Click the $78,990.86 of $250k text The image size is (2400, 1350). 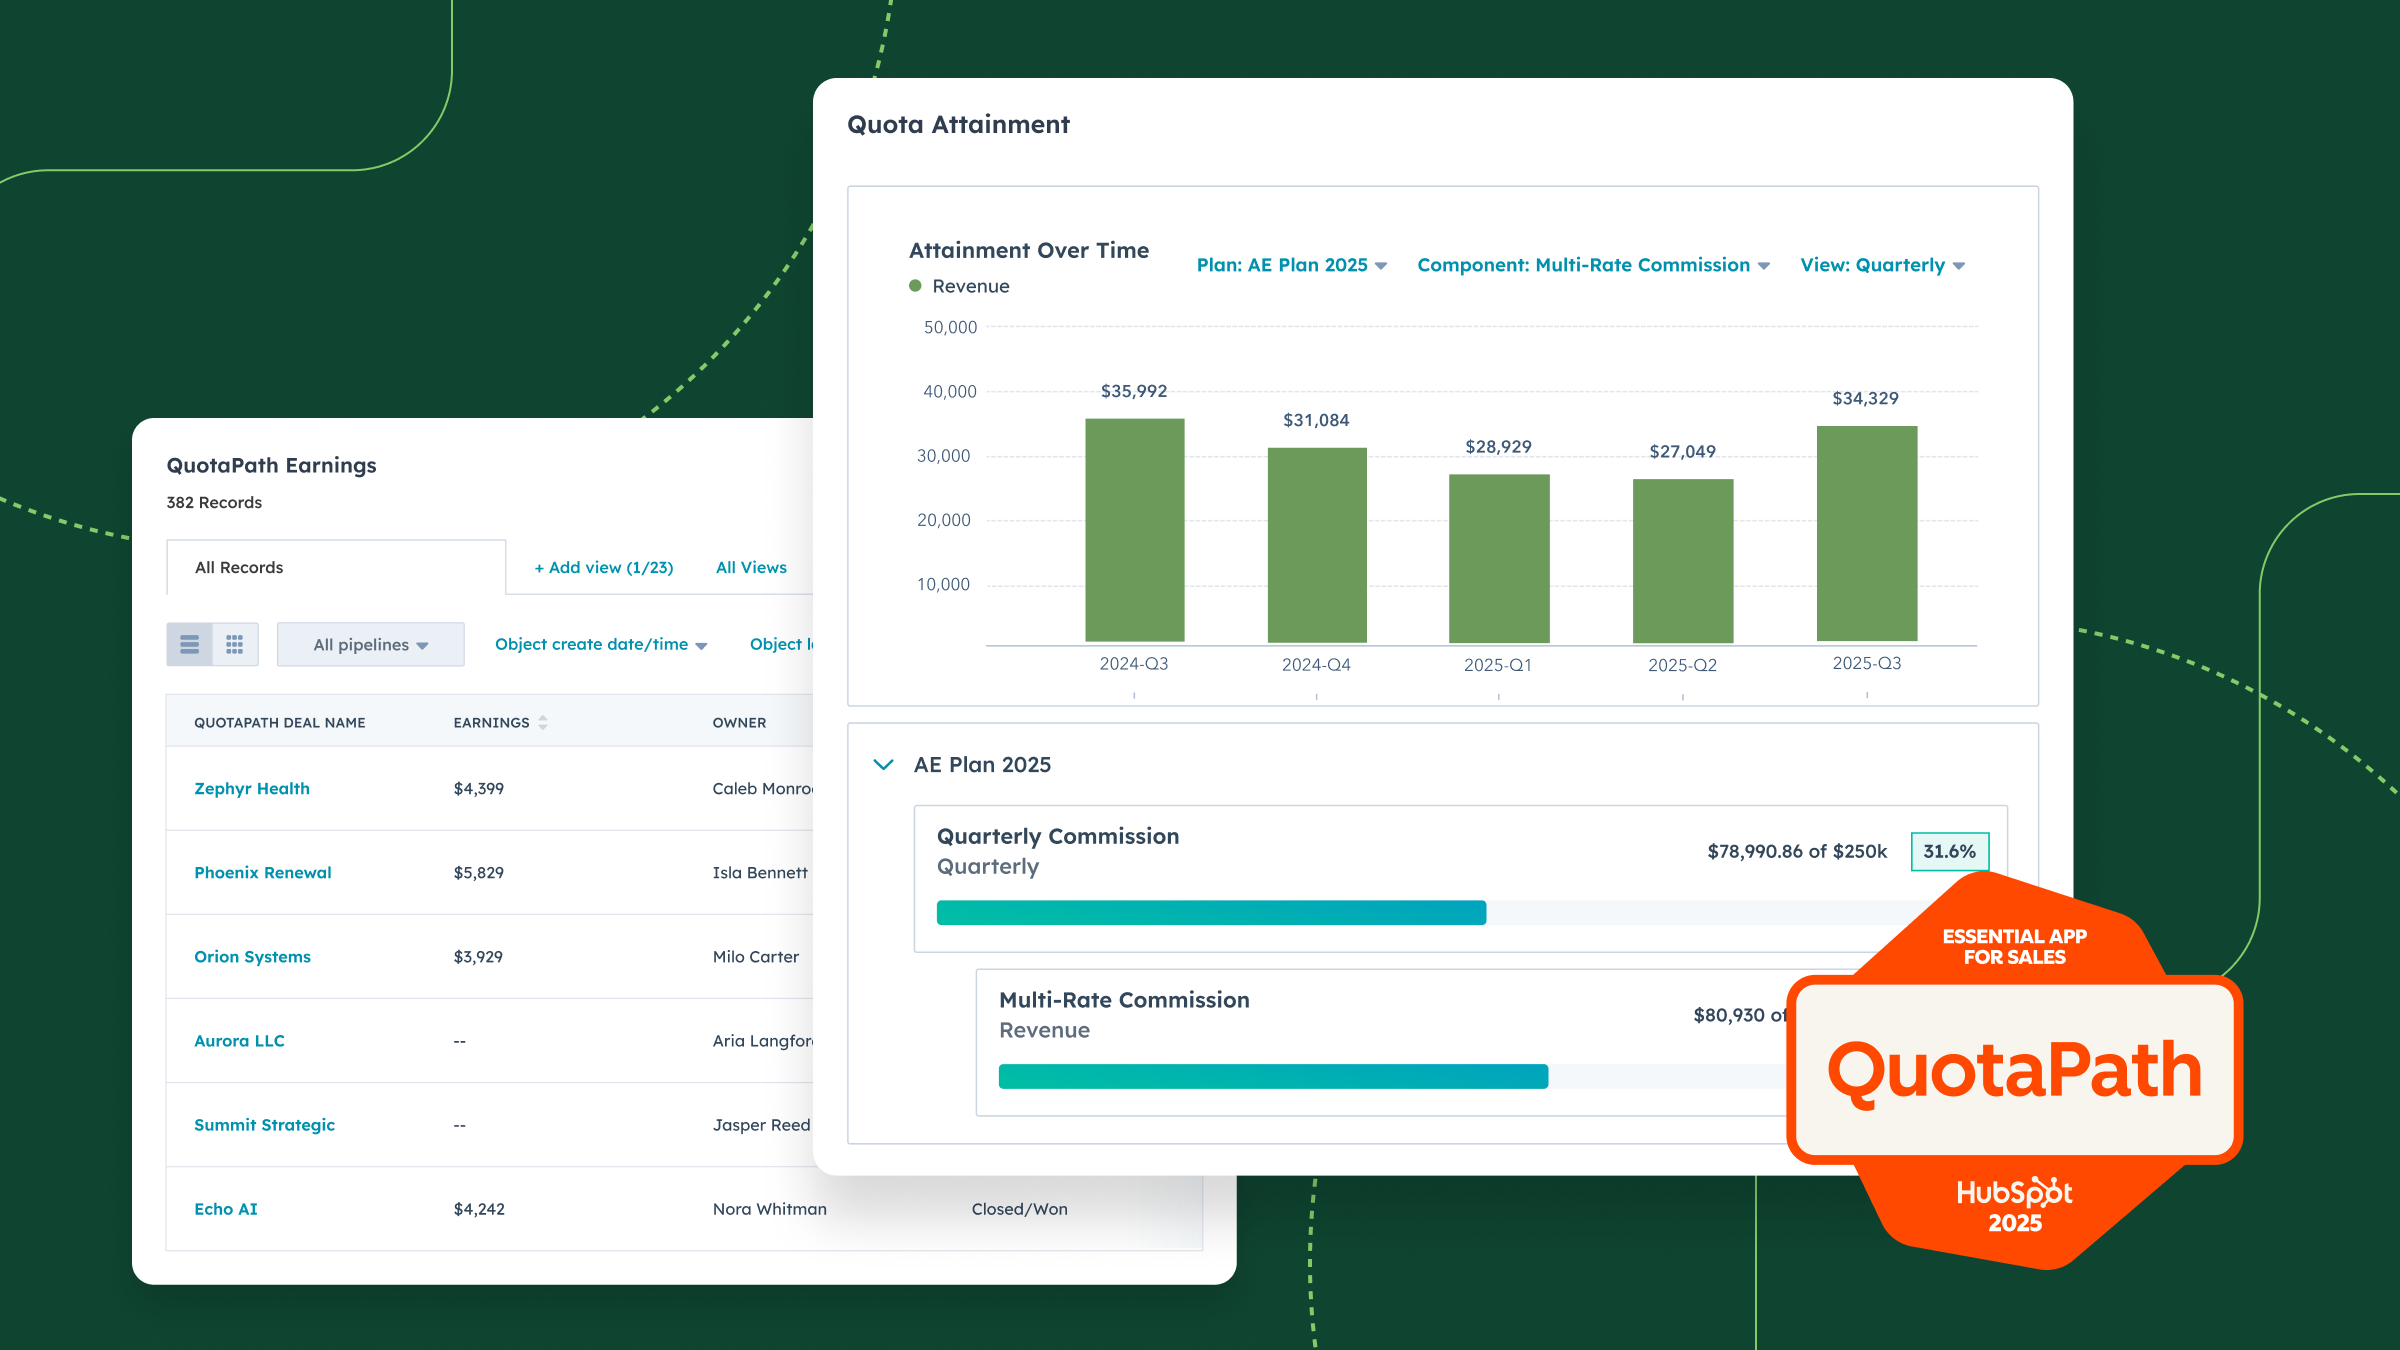point(1797,851)
